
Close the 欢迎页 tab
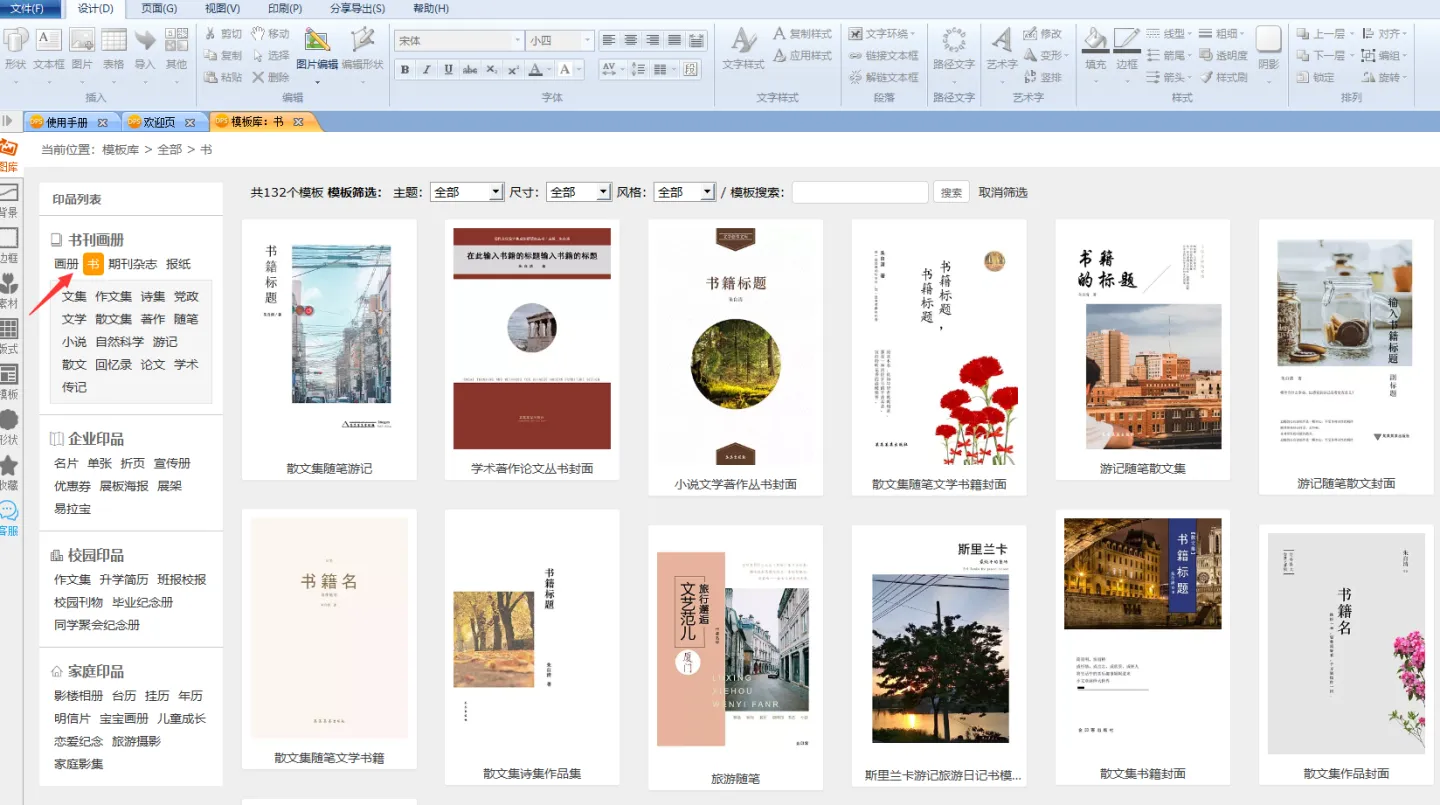click(190, 122)
